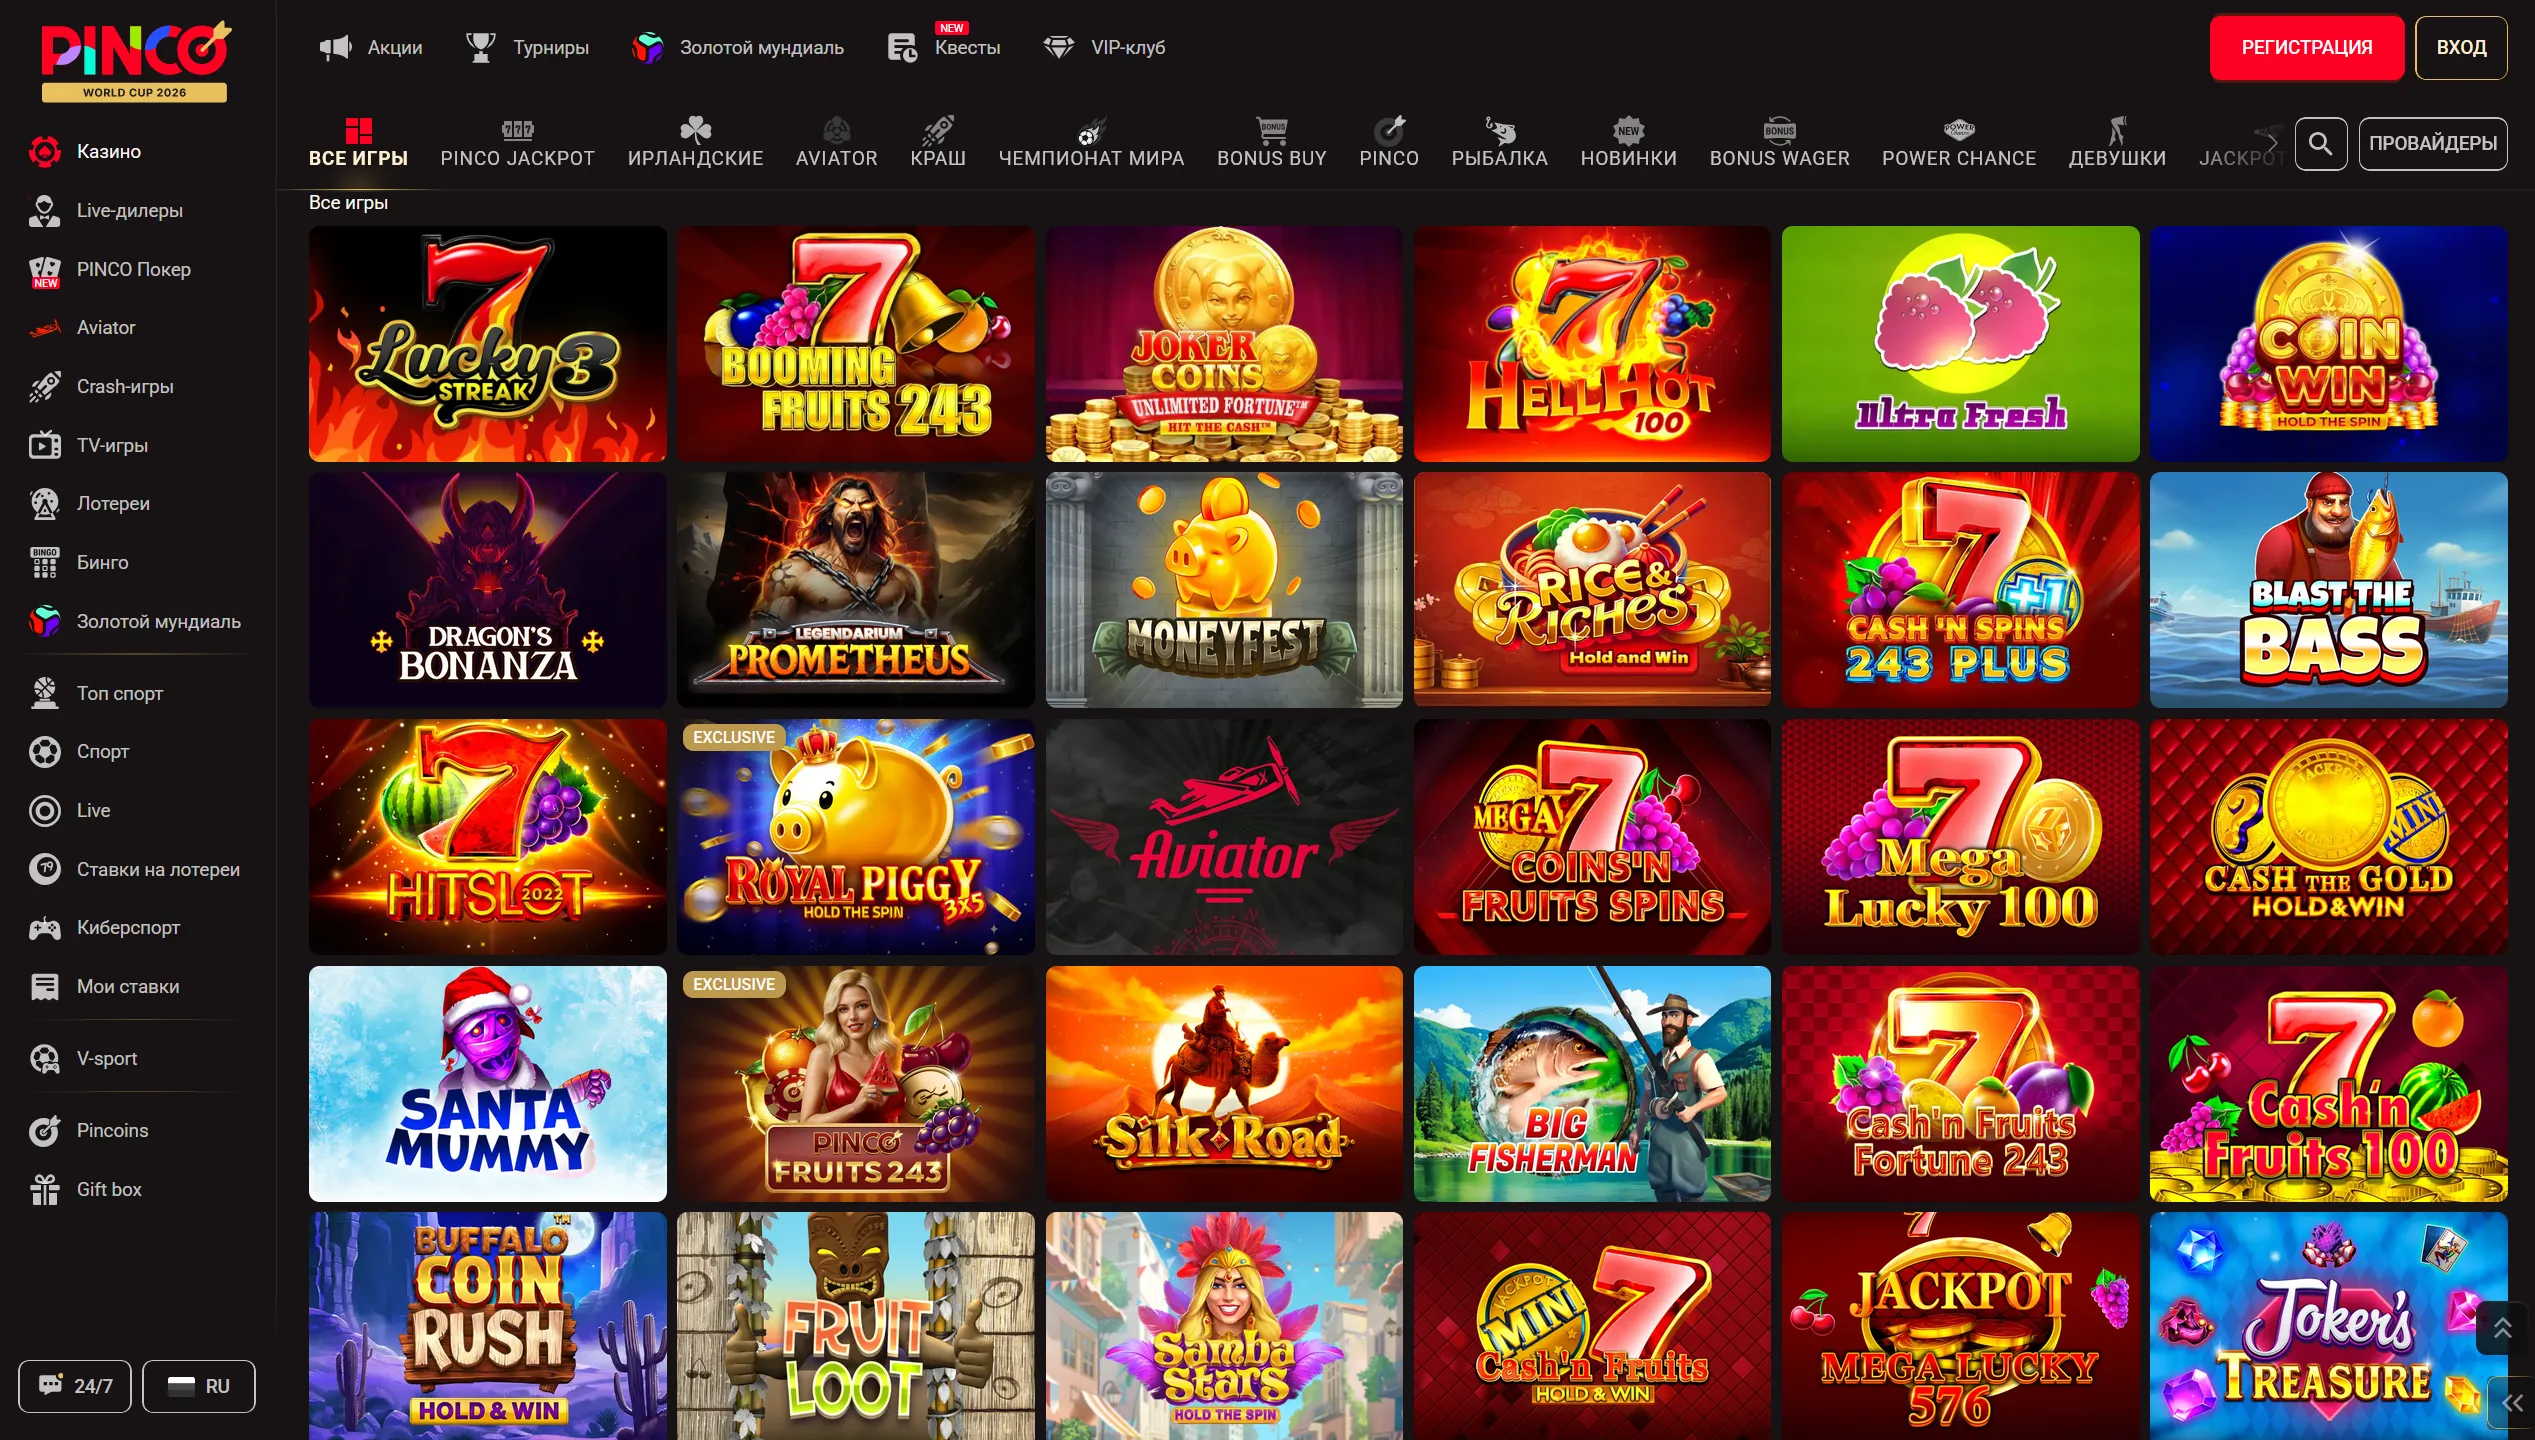Click the red plane icon beside Aviator

coord(44,328)
